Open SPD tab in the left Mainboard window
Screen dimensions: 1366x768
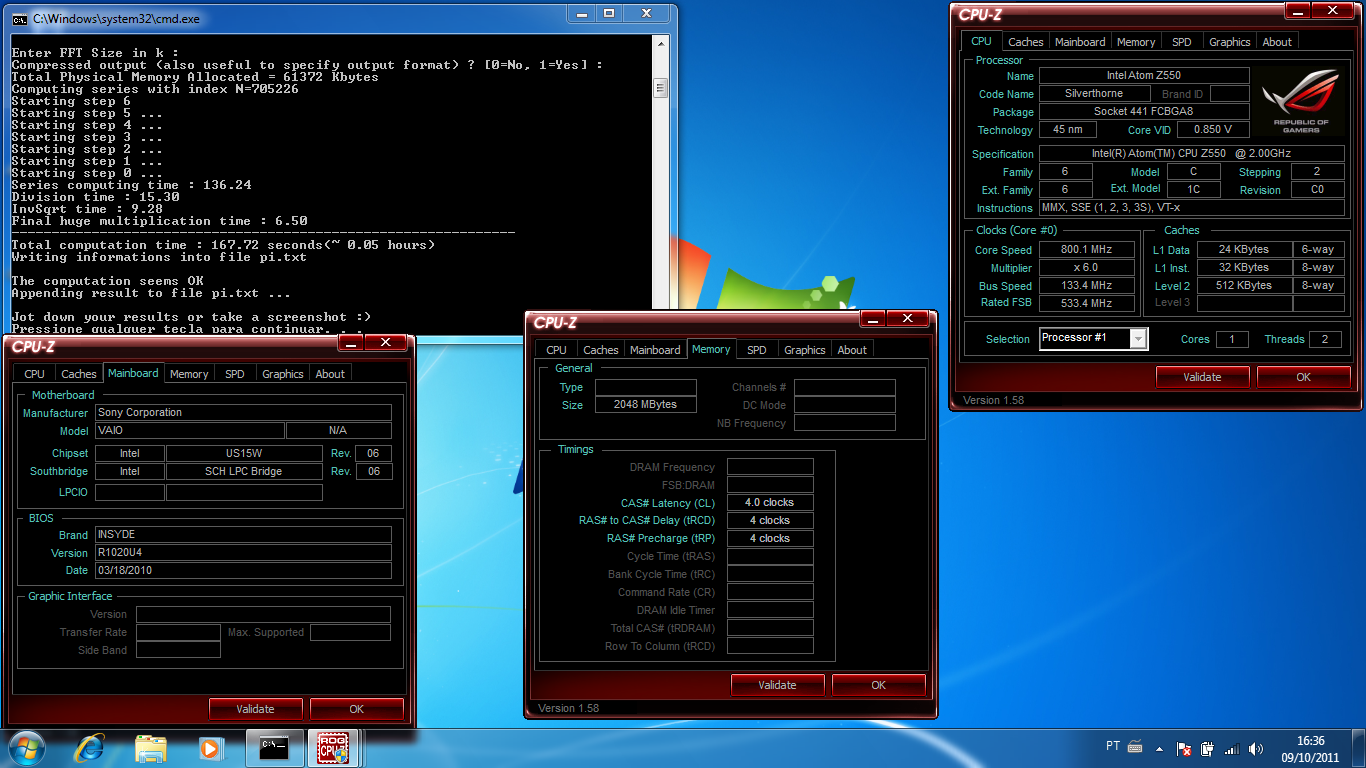click(x=235, y=374)
